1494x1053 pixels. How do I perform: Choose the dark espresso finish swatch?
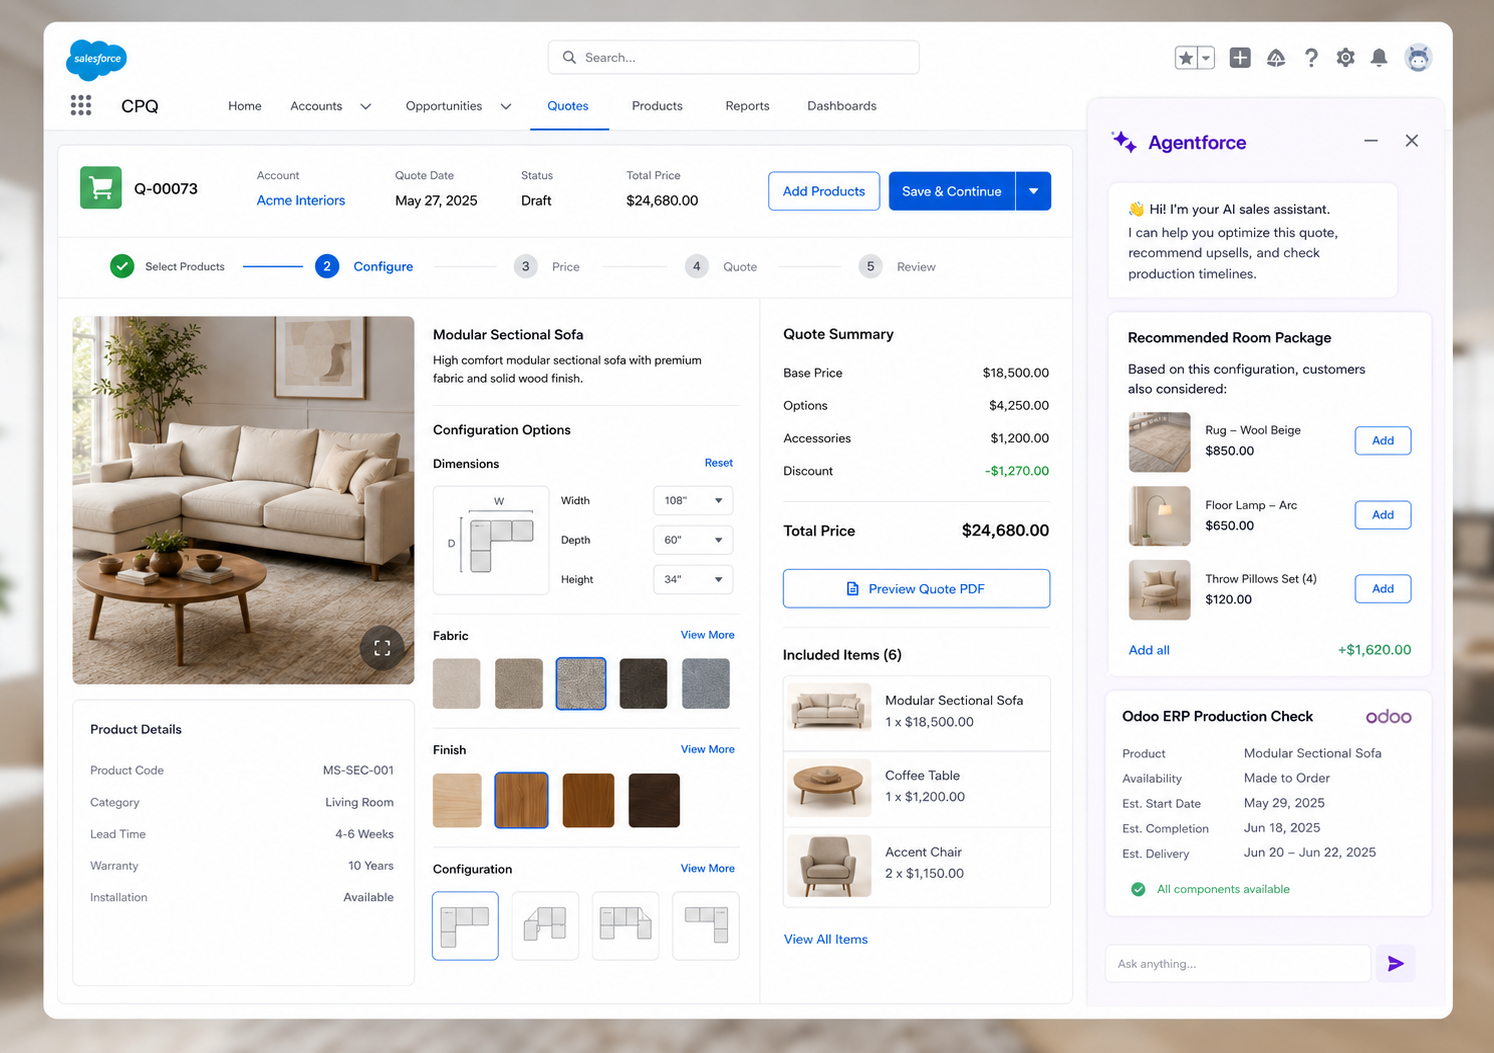pos(654,800)
